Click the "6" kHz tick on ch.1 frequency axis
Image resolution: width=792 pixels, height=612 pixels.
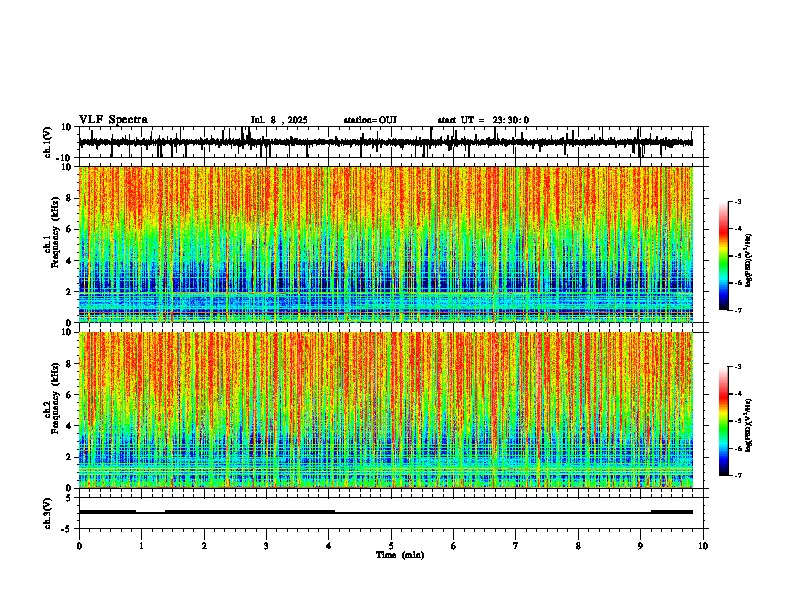[x=69, y=230]
